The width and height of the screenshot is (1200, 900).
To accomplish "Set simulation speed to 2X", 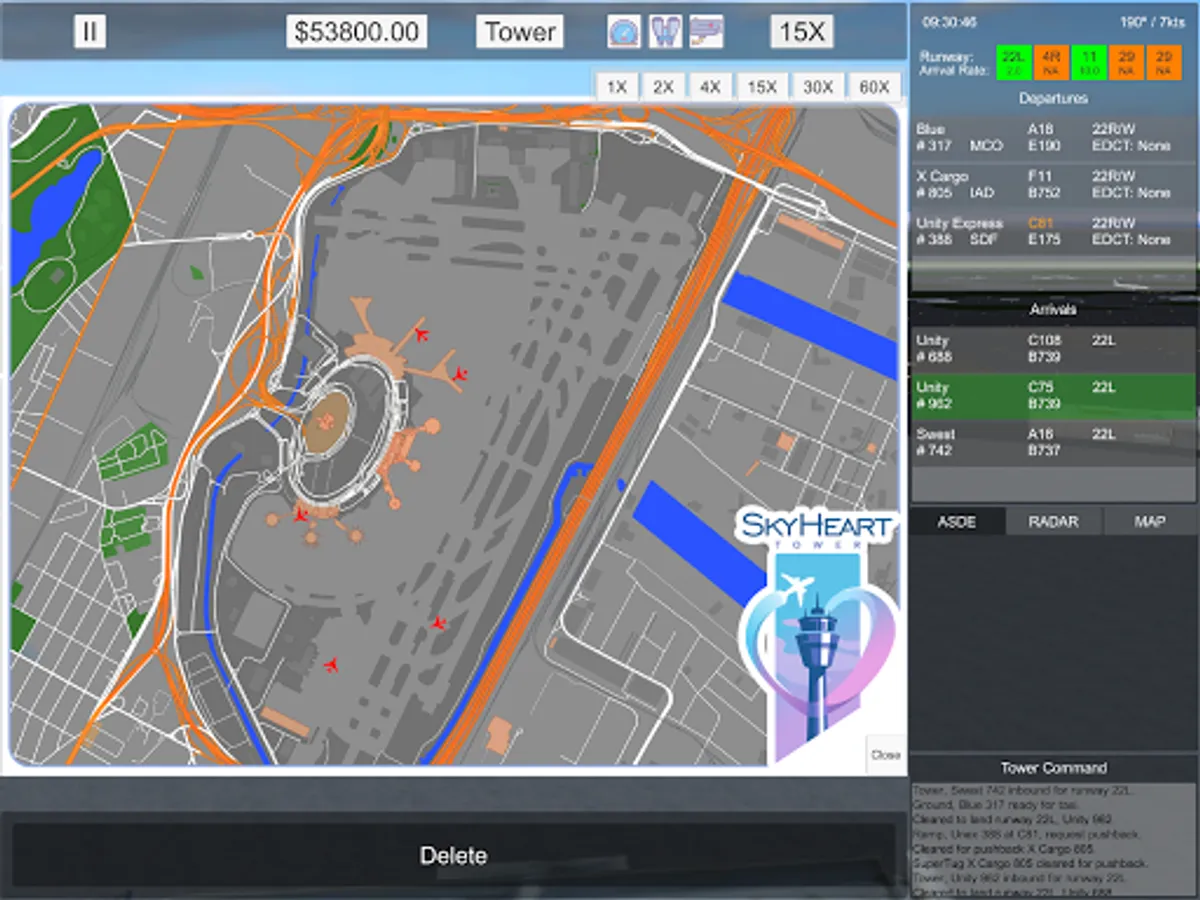I will (663, 87).
